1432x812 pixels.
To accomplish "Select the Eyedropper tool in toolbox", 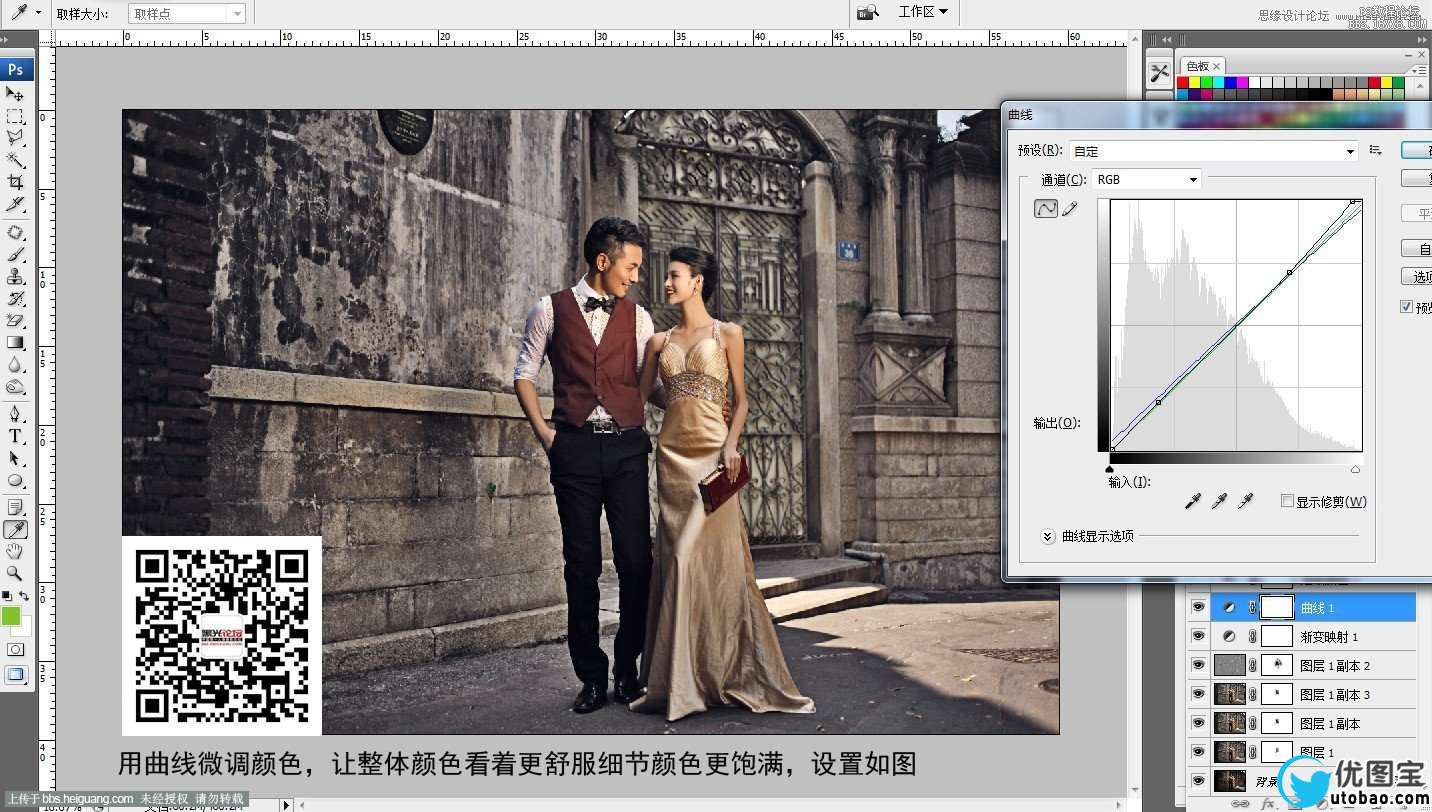I will pyautogui.click(x=15, y=529).
